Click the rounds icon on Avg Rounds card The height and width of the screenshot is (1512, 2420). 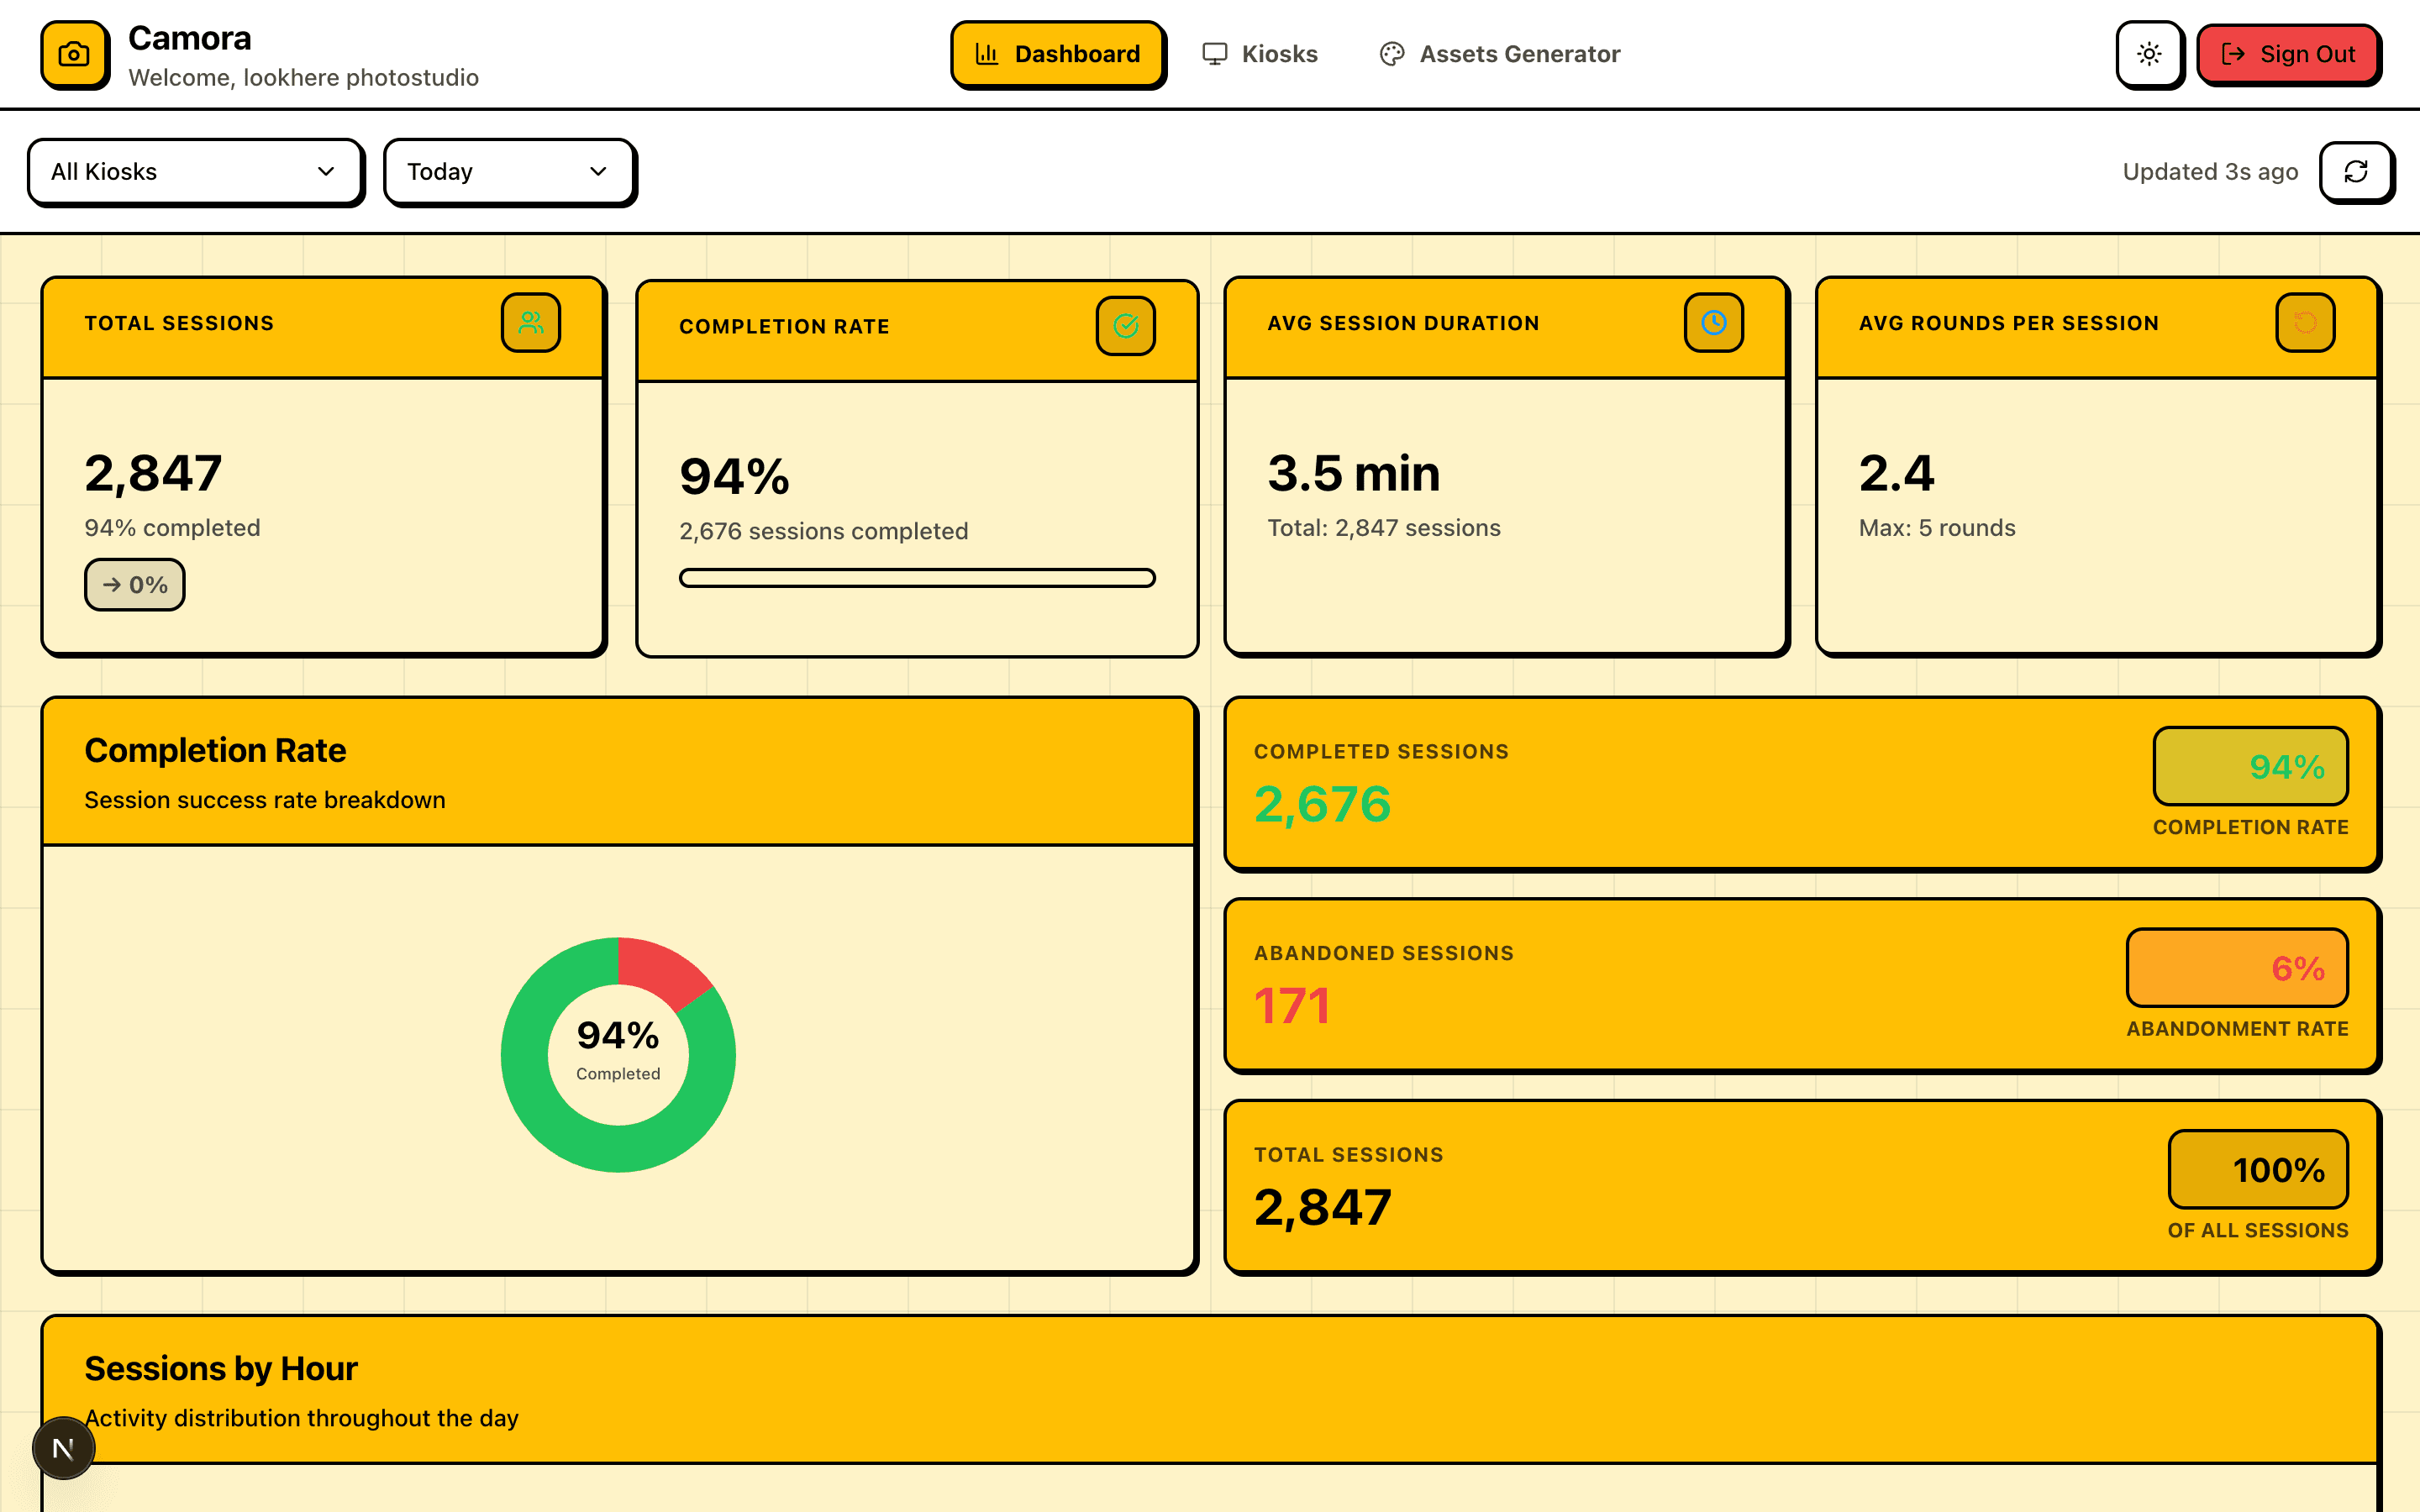coord(2305,322)
